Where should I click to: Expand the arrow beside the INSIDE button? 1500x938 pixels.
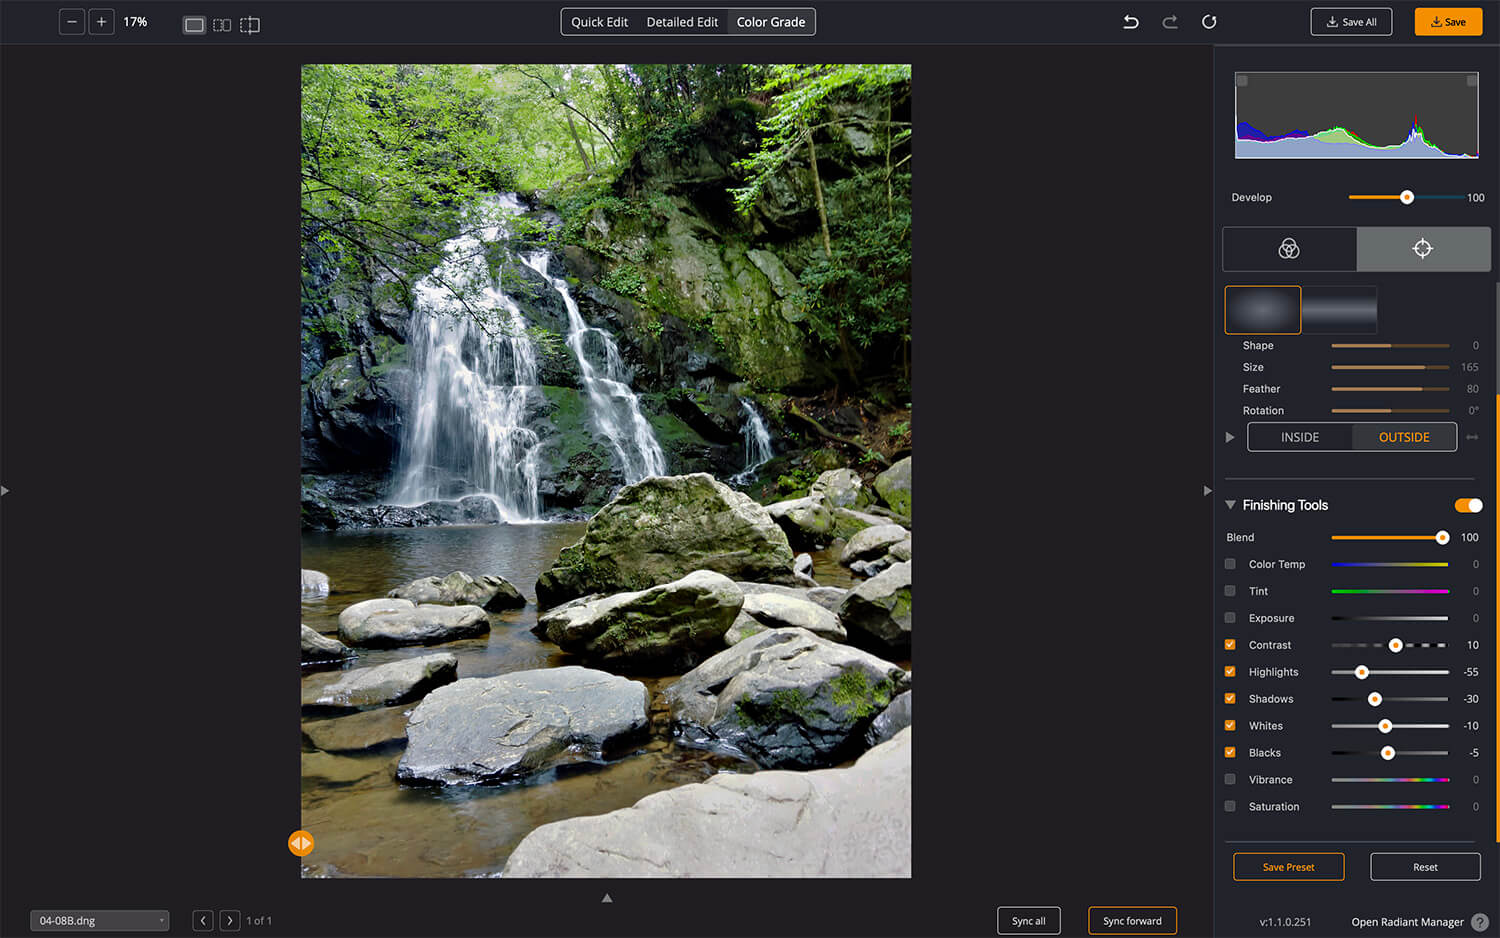(1230, 437)
